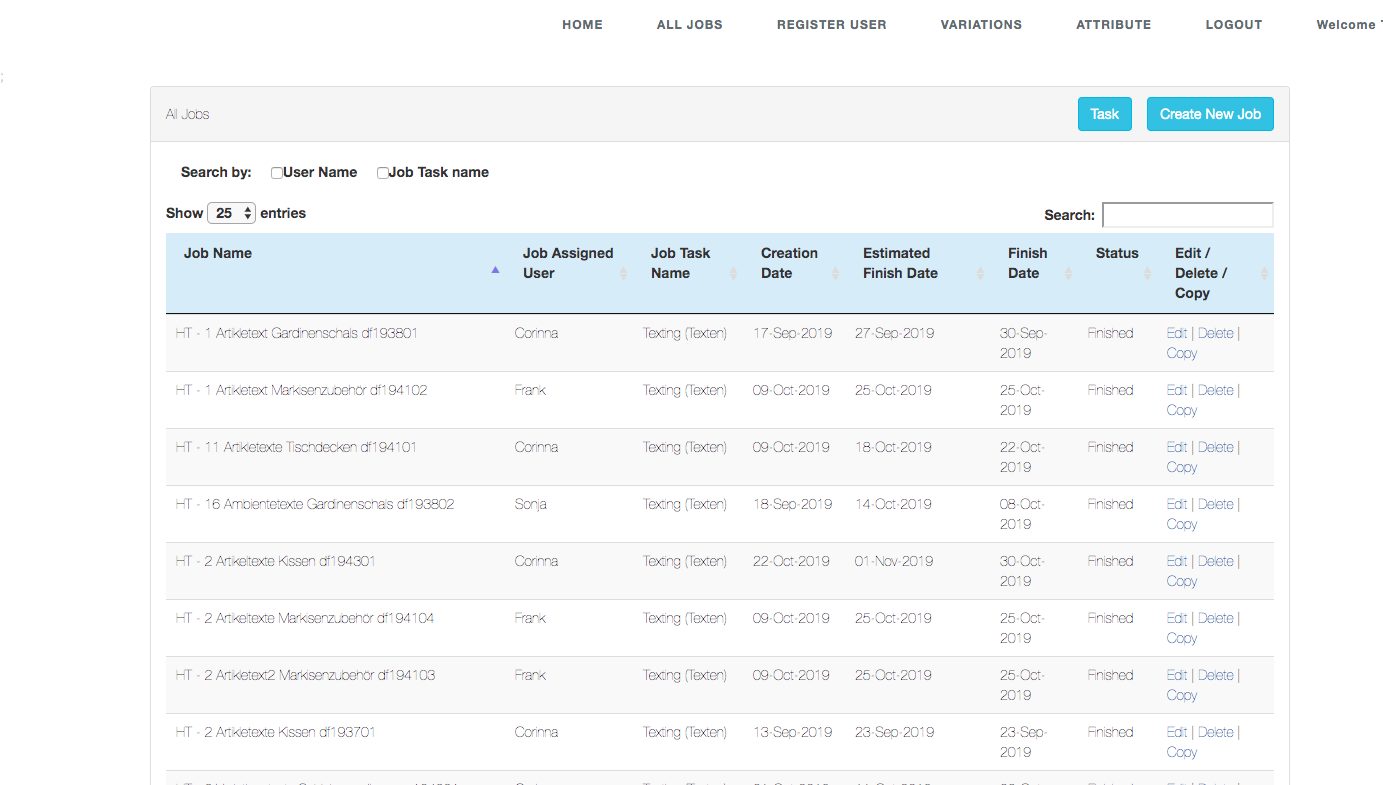Screen dimensions: 1383x785
Task: Click the Create New Job button
Action: point(1210,114)
